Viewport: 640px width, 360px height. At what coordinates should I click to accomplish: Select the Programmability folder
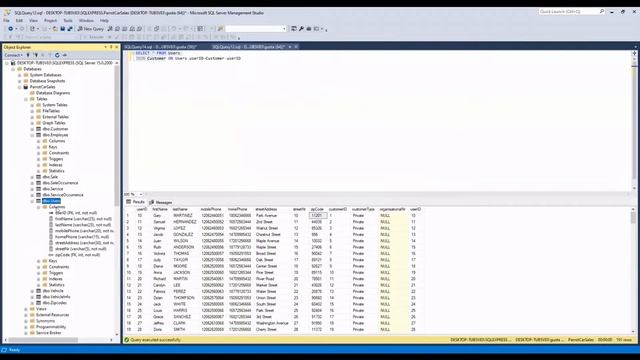(51, 327)
